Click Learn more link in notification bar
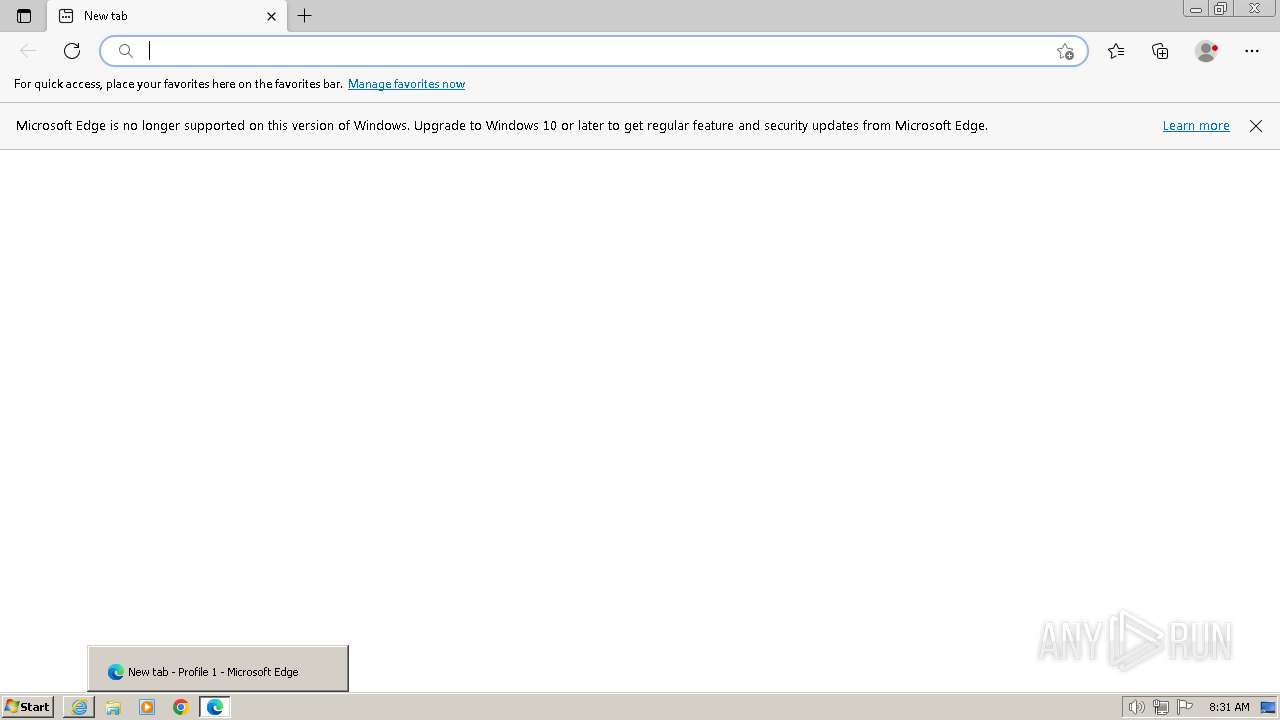Screen dimensions: 1280x720 [x=1196, y=126]
